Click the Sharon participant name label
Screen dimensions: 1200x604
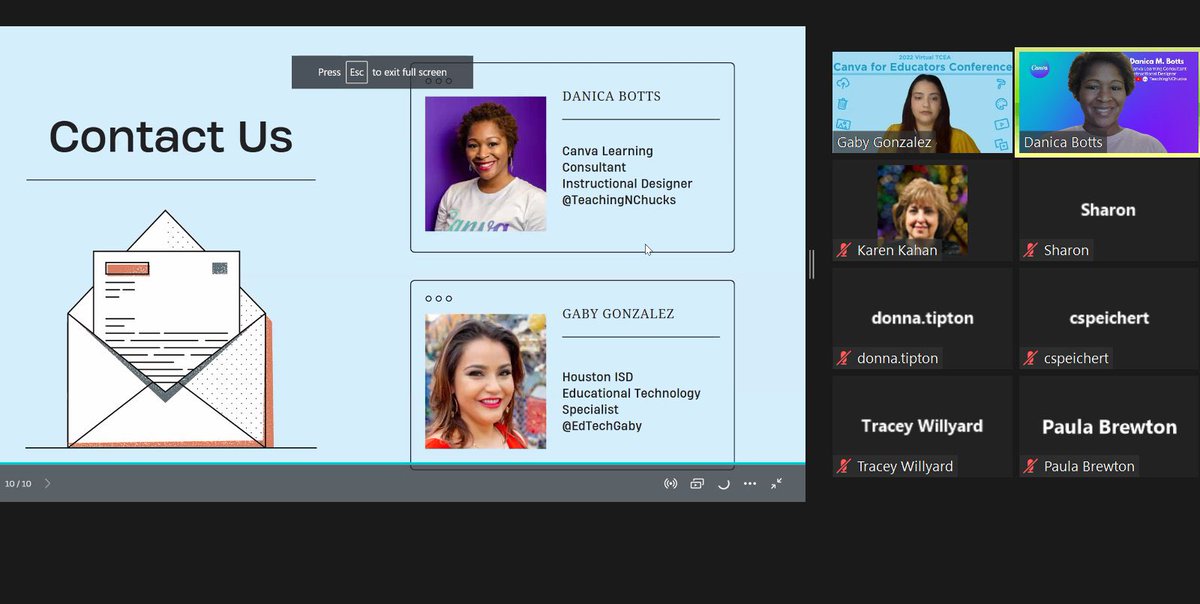click(1066, 250)
